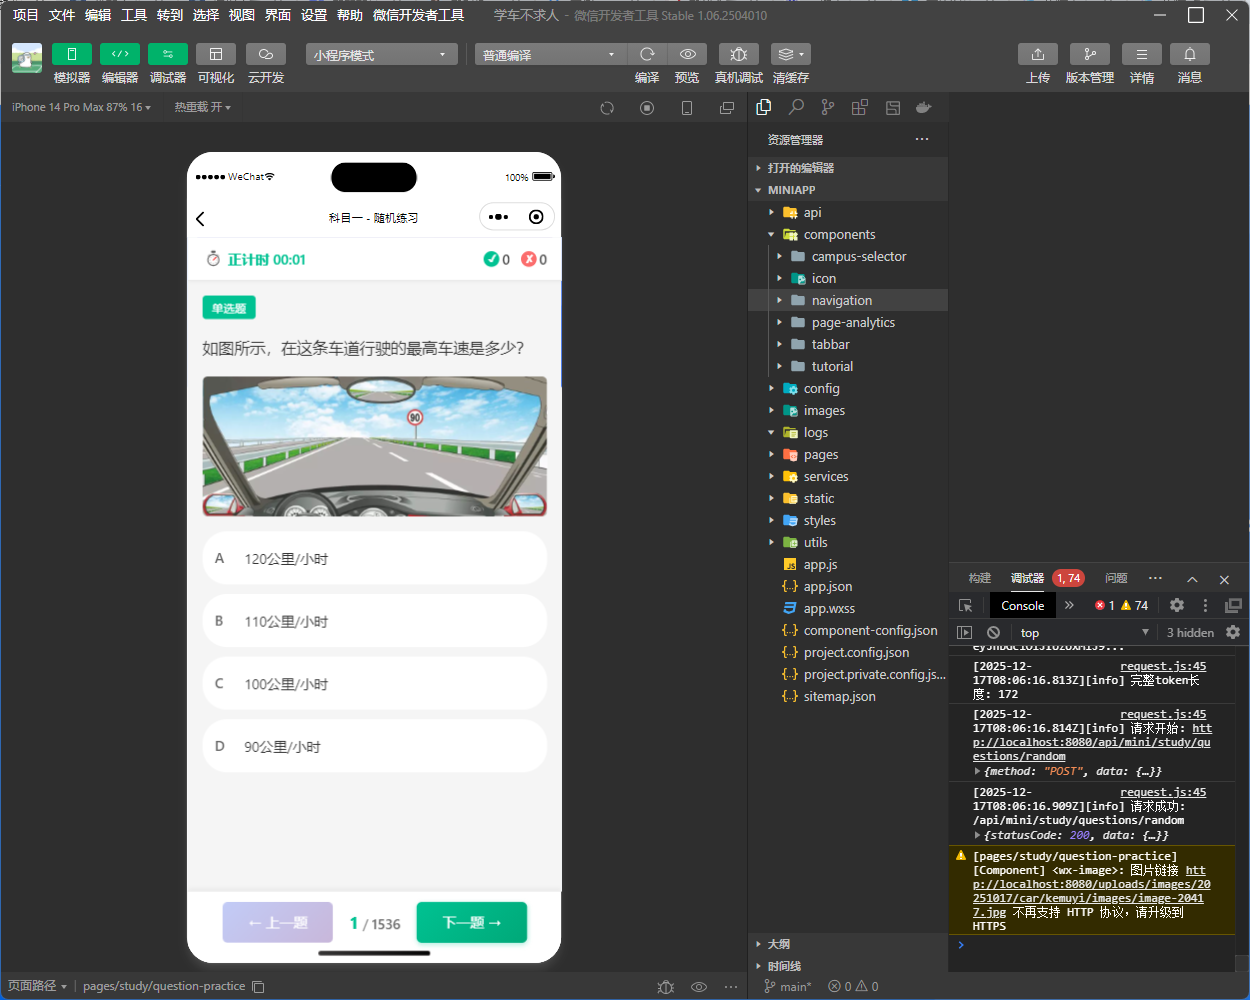Click the preview eye icon (预览)
Image resolution: width=1250 pixels, height=1000 pixels.
click(x=687, y=54)
